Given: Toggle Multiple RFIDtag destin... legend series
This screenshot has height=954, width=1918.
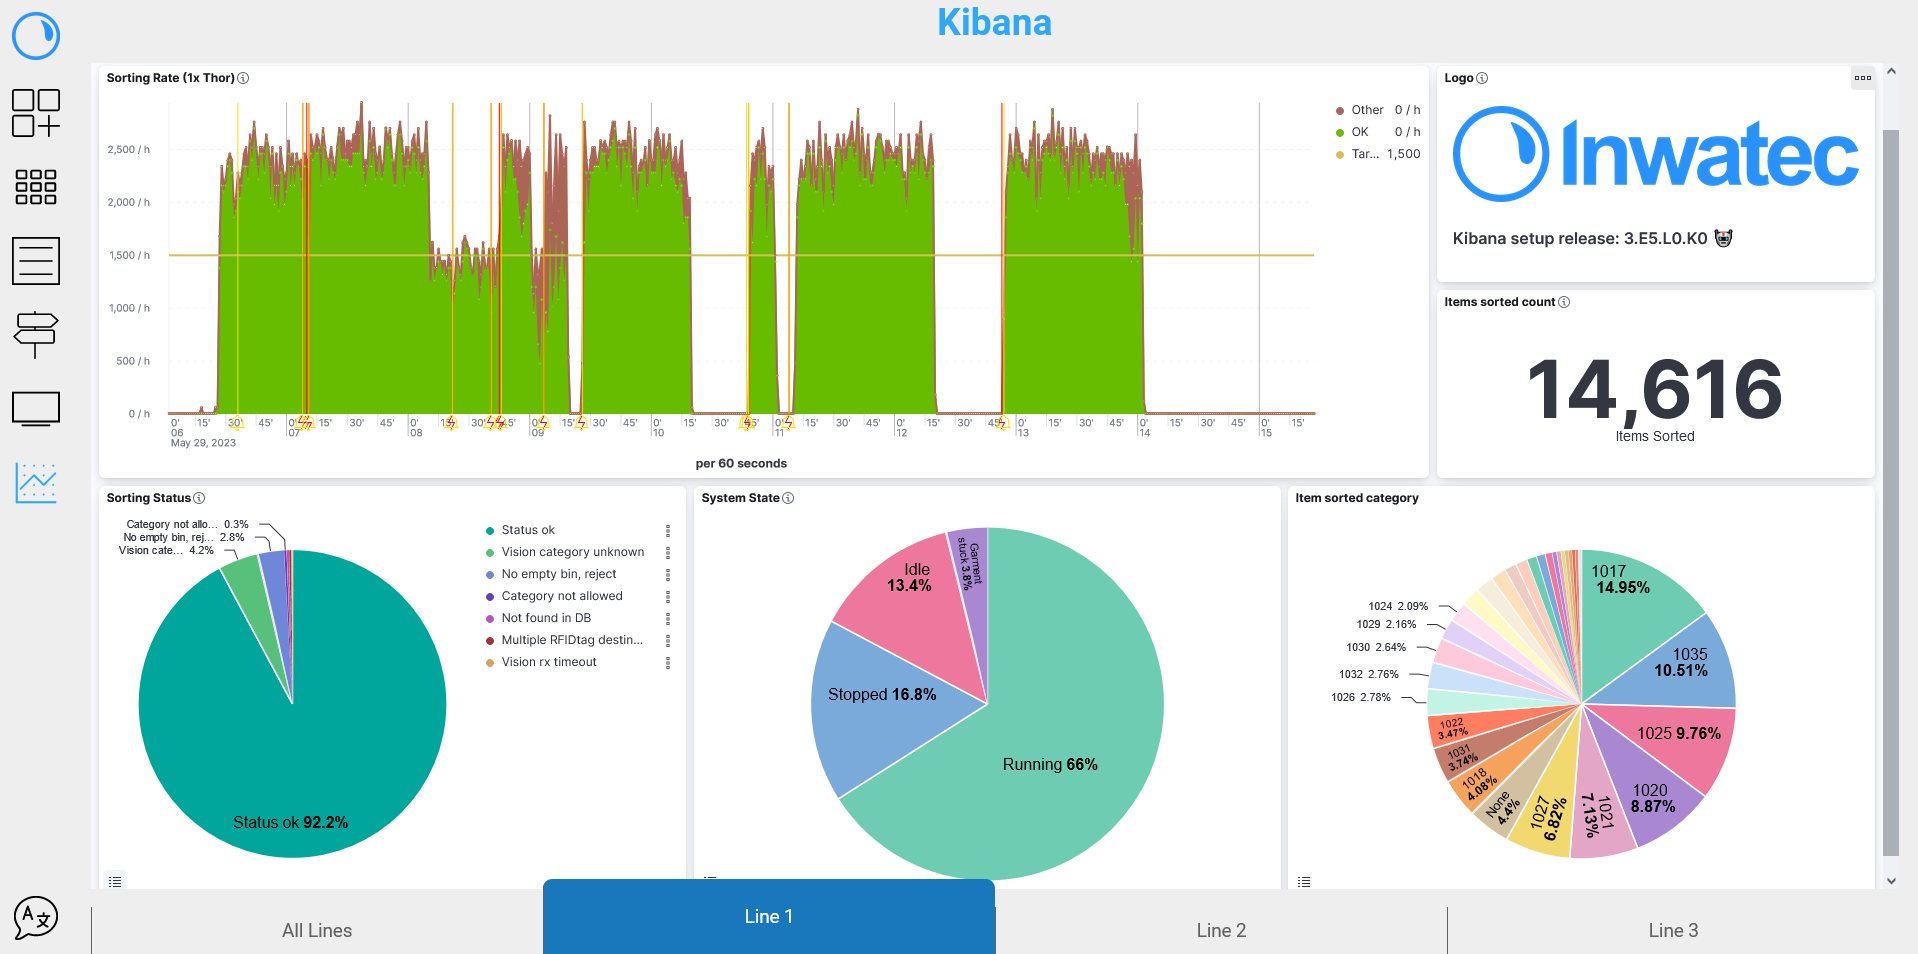Looking at the screenshot, I should click(572, 640).
